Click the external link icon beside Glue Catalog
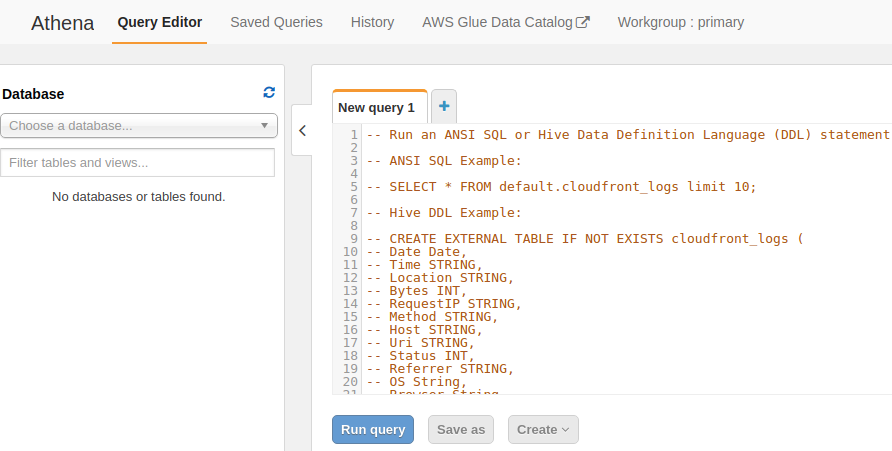Image resolution: width=892 pixels, height=451 pixels. coord(583,22)
